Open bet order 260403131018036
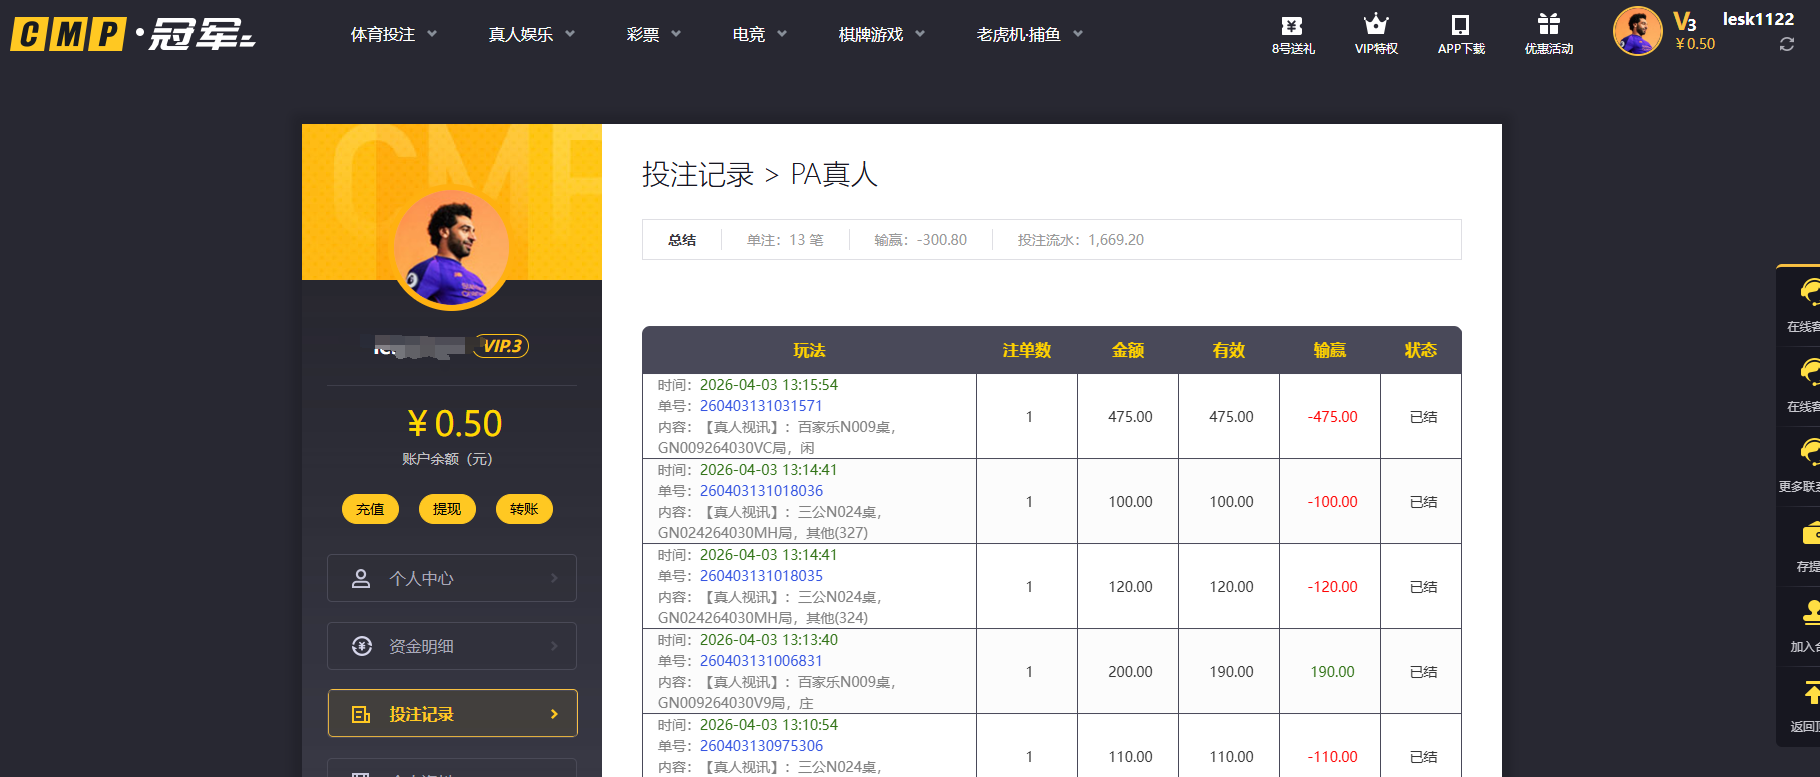 [x=761, y=491]
